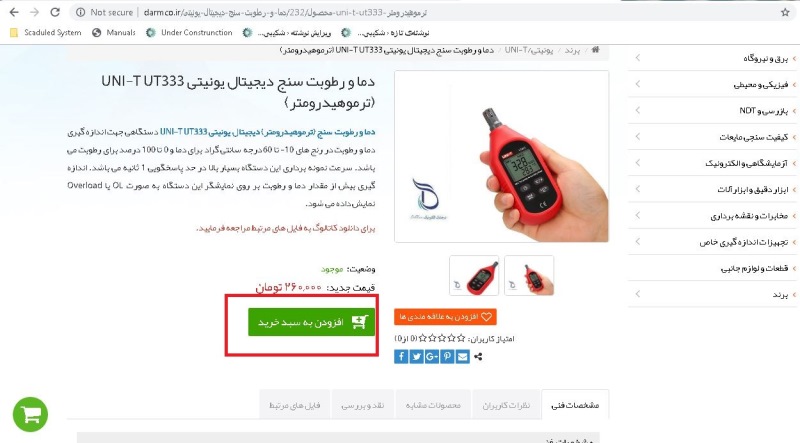Click orange افزودن به علاقه مندی ها button
Viewport: 800px width, 443px height.
point(445,317)
